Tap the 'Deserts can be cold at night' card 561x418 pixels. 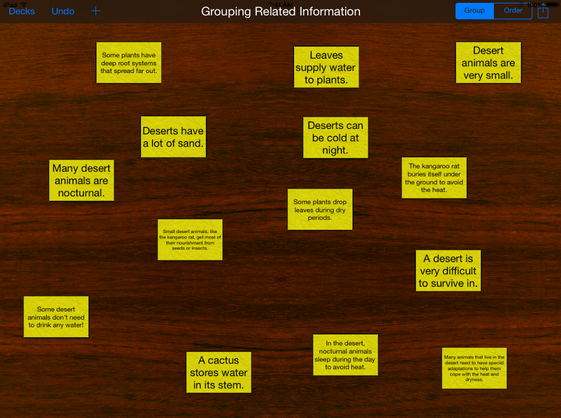pyautogui.click(x=336, y=137)
